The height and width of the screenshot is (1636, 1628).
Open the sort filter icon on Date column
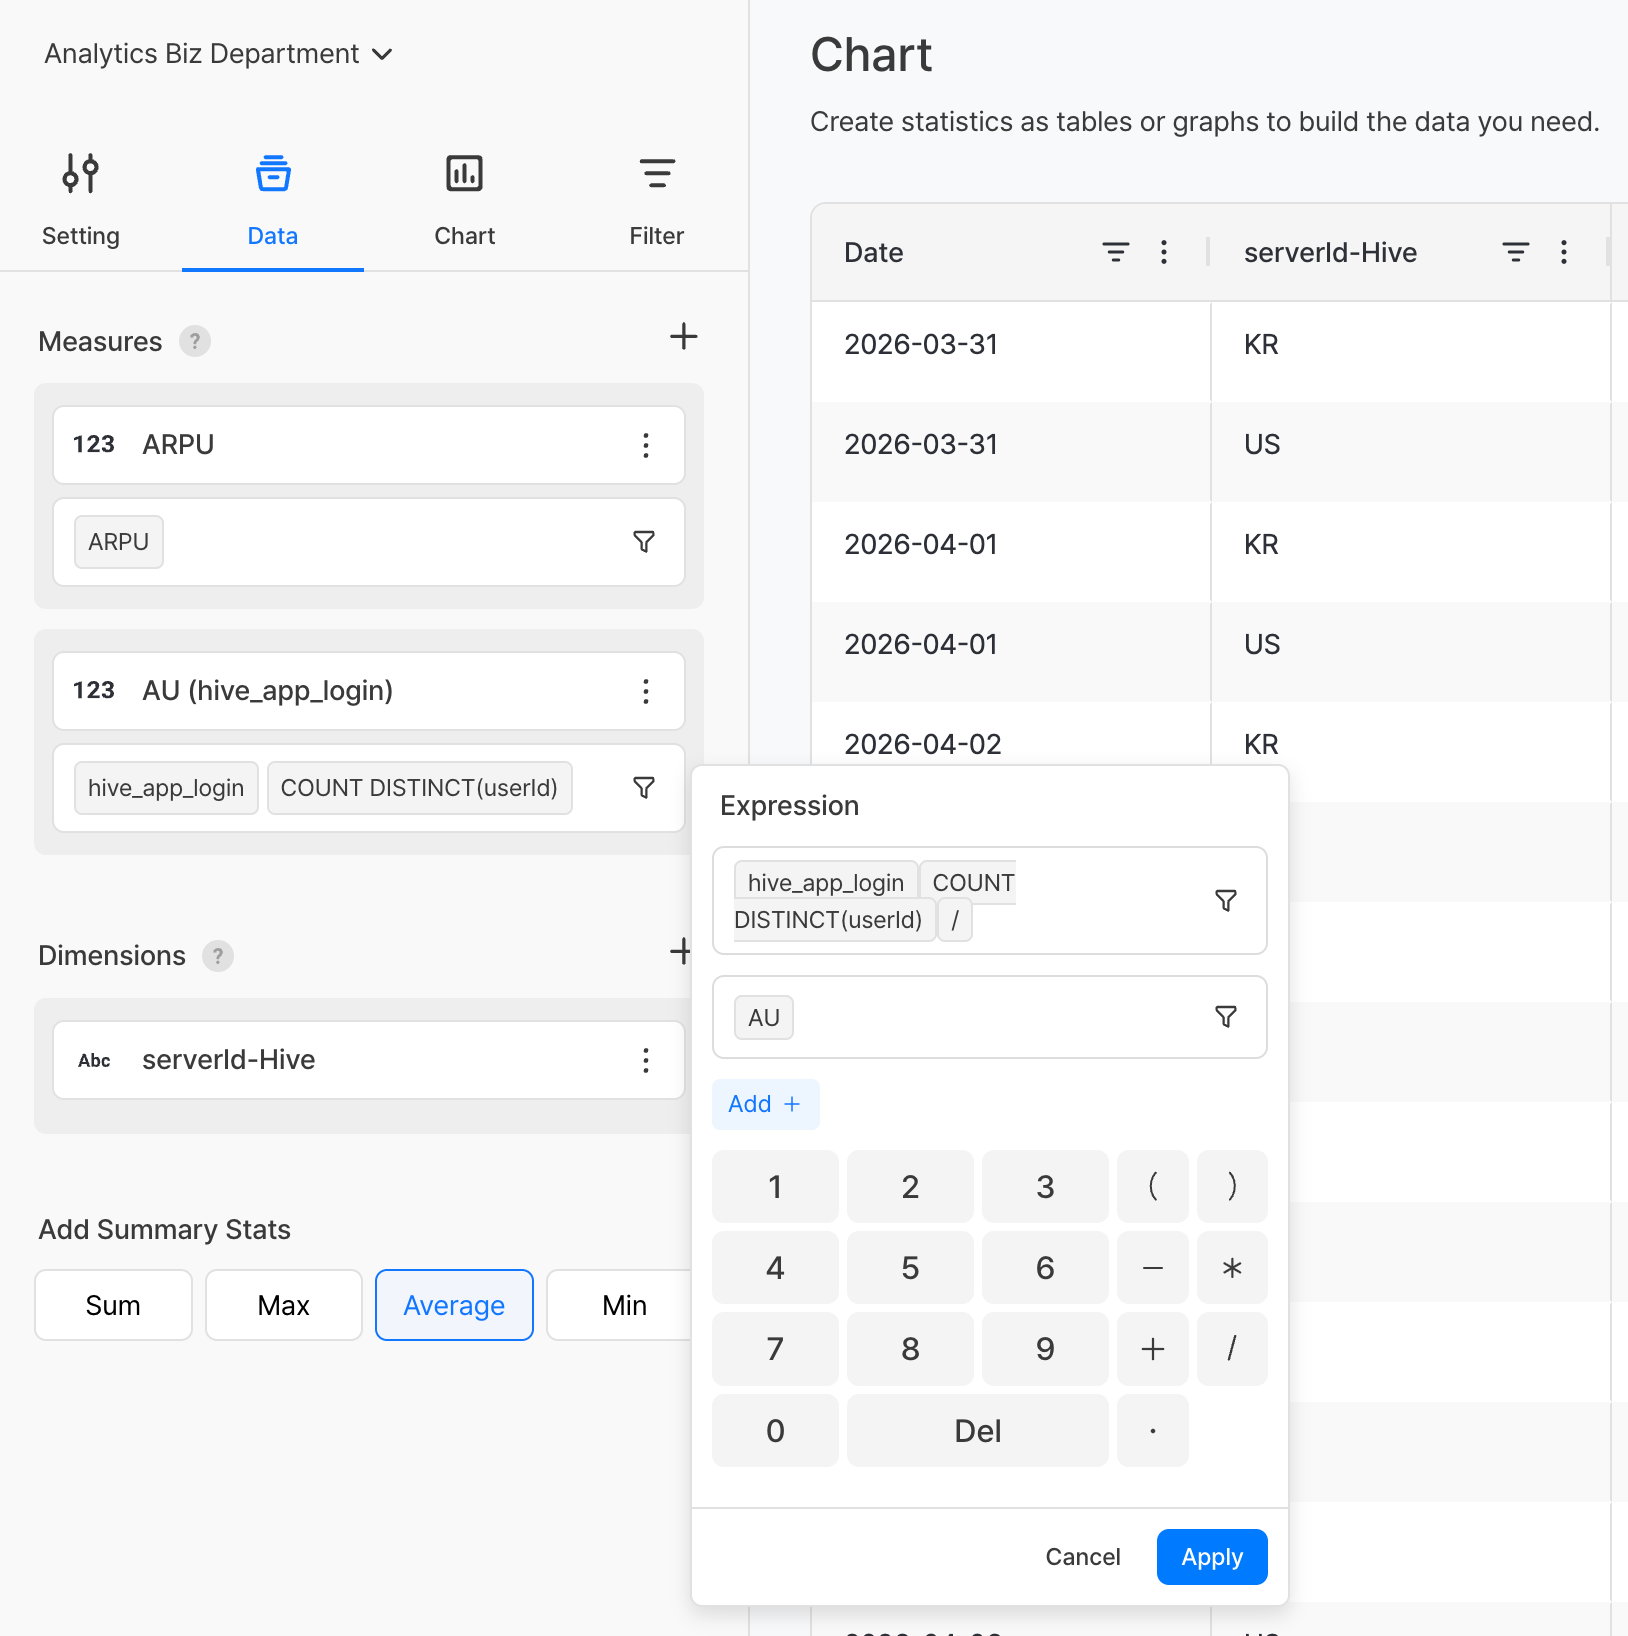coord(1115,252)
